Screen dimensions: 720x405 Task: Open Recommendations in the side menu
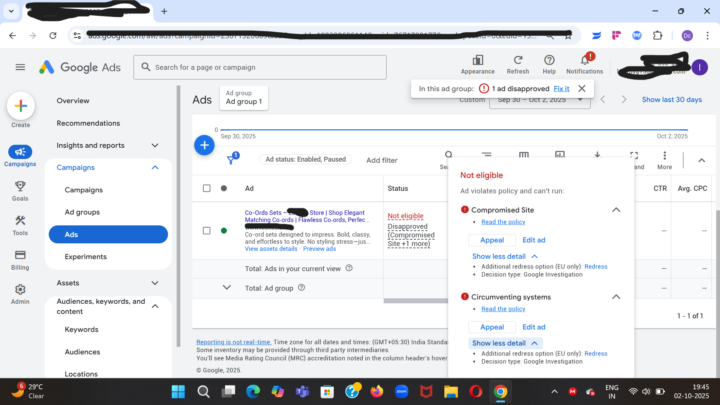[x=88, y=123]
